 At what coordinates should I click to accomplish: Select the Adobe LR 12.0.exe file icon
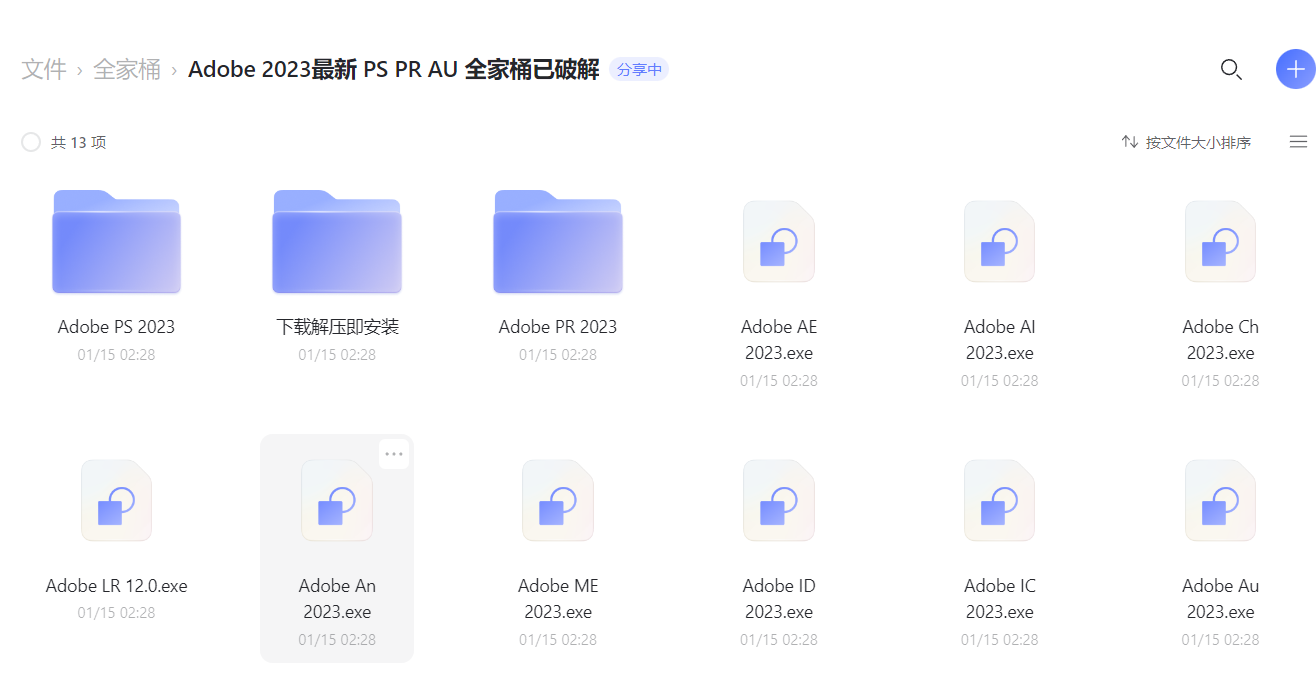pos(116,501)
